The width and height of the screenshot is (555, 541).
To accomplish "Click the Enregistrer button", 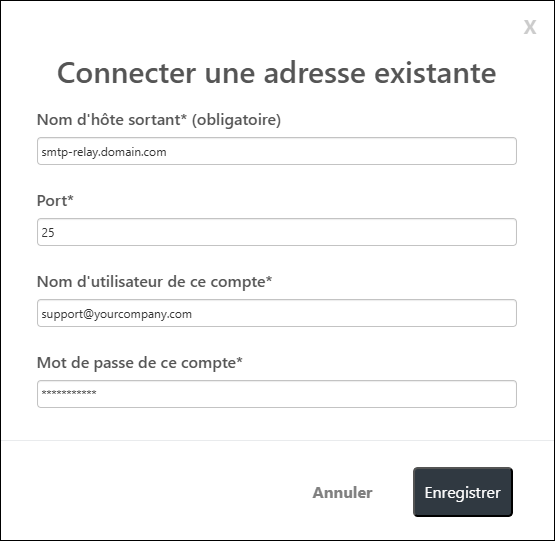I will point(463,492).
